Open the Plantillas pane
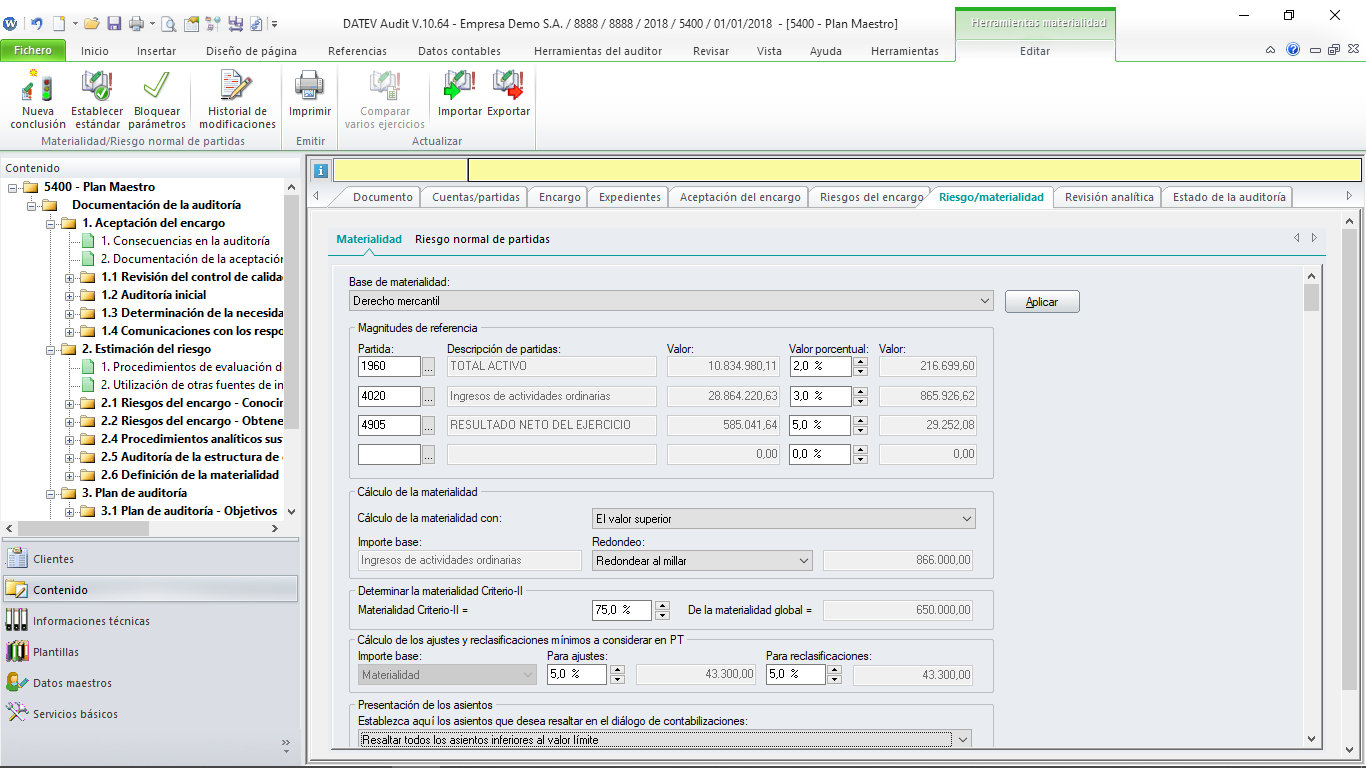Image resolution: width=1366 pixels, height=768 pixels. pos(150,652)
